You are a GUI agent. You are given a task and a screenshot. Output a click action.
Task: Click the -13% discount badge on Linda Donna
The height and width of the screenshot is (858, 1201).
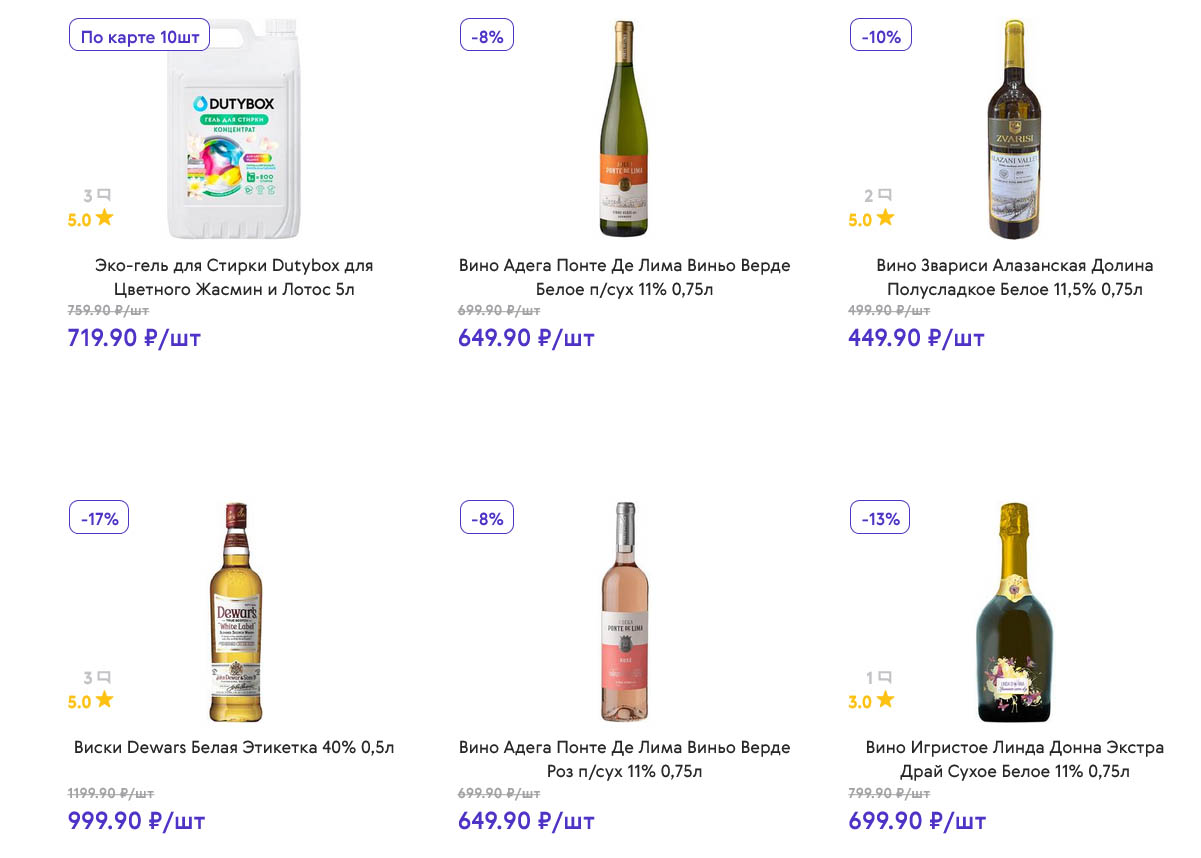pos(880,518)
